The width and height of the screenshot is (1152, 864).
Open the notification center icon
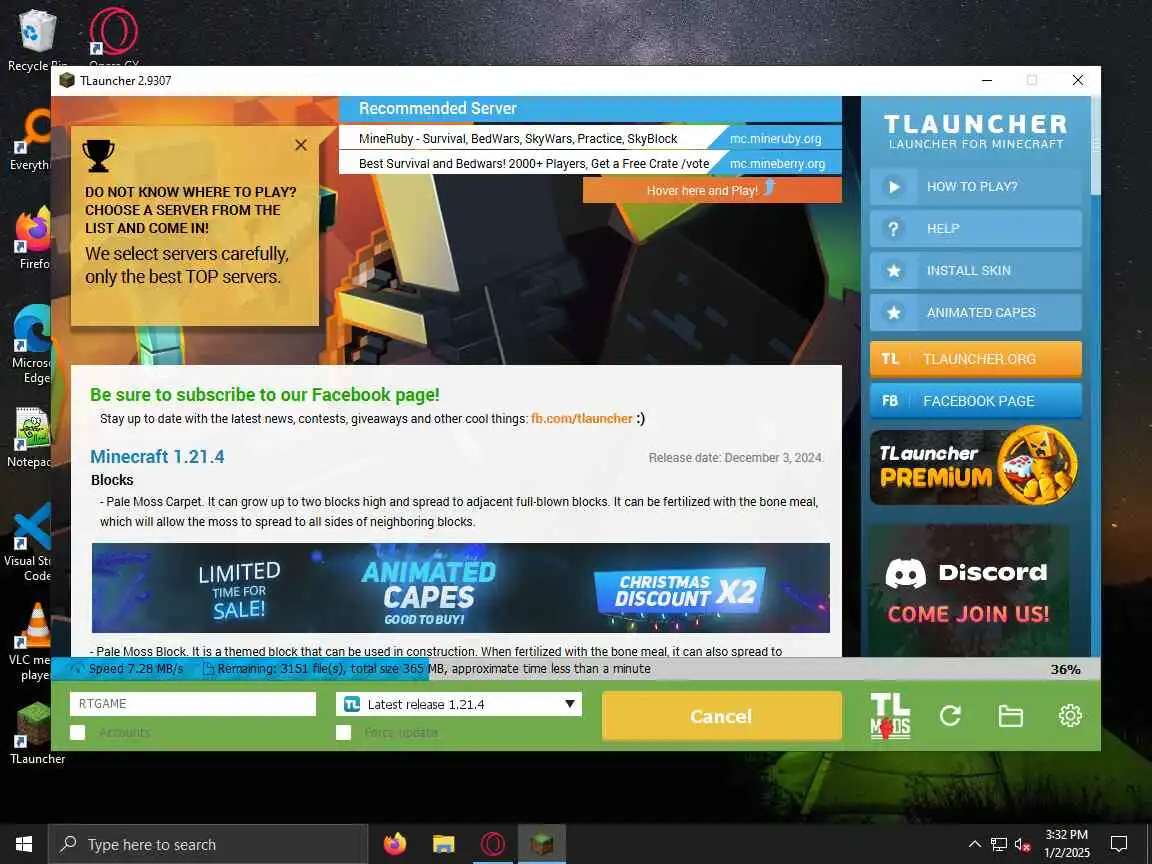(x=1118, y=844)
